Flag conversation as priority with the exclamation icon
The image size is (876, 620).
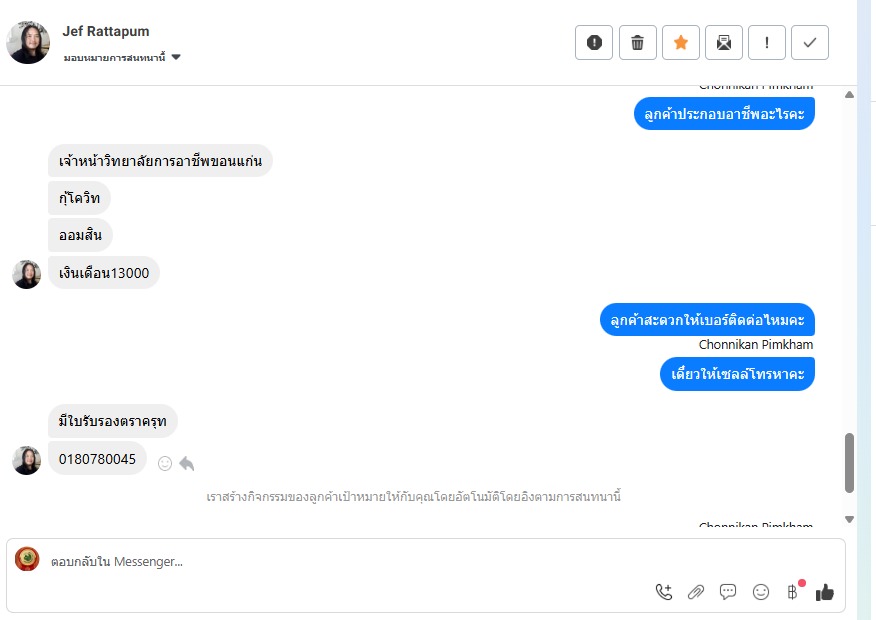766,42
